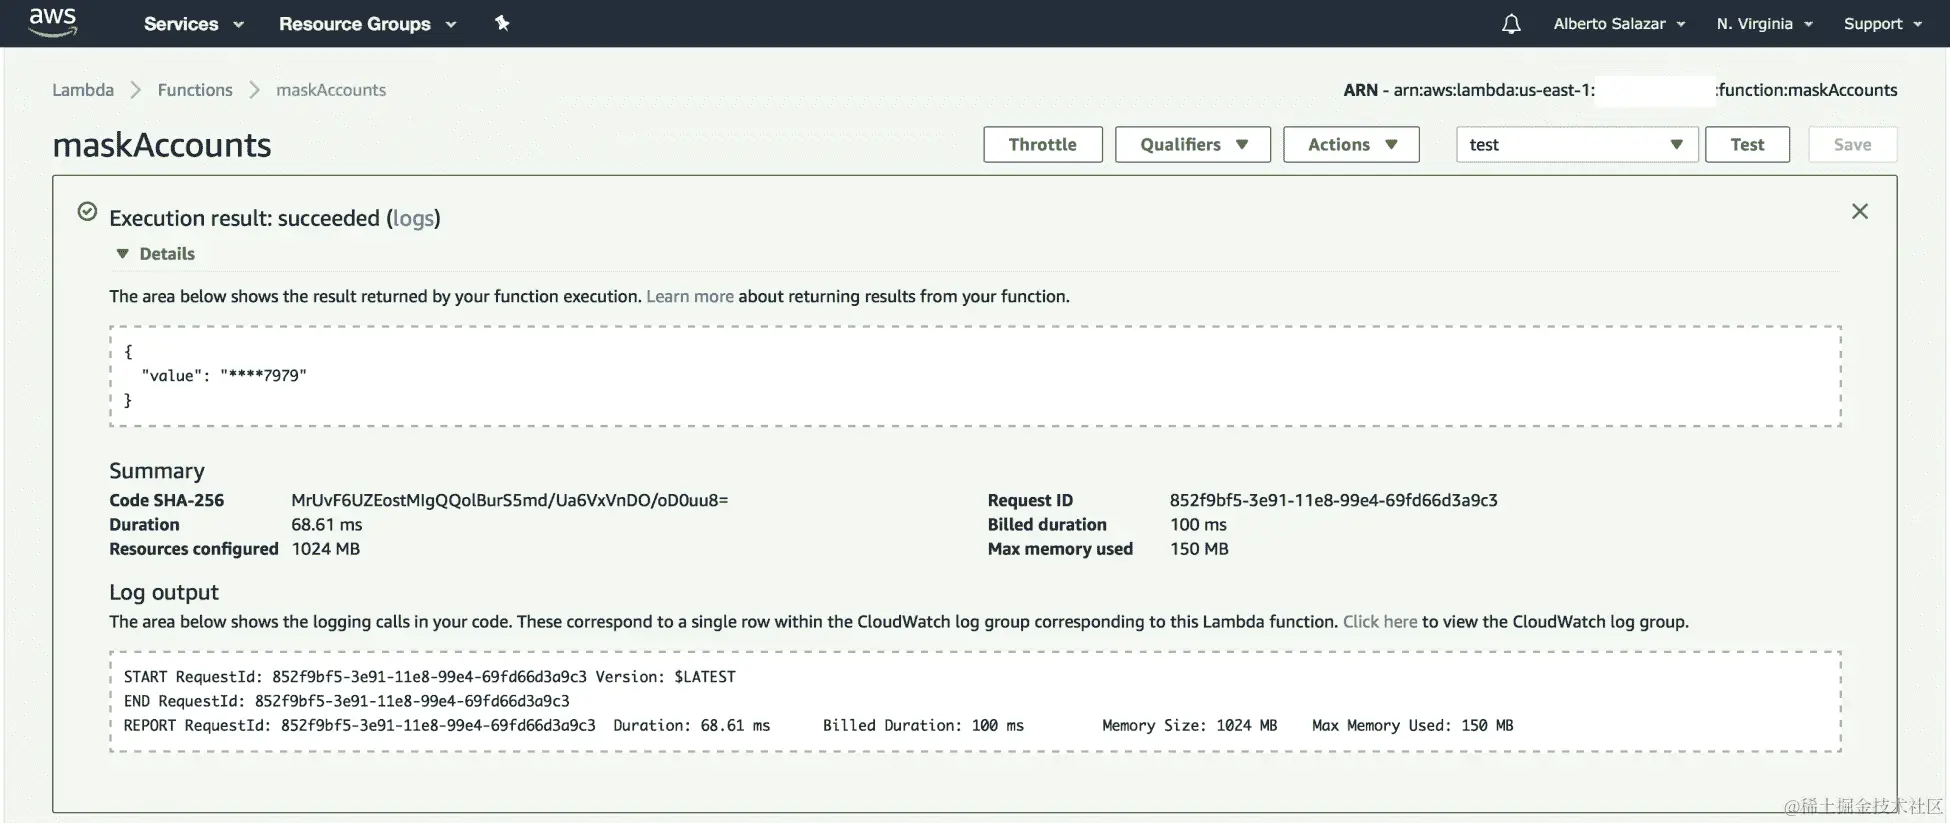The image size is (1950, 823).
Task: Open the Services menu
Action: pos(193,24)
